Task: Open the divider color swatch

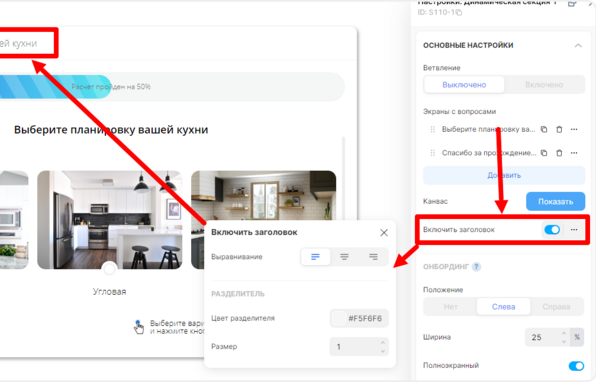Action: [338, 319]
